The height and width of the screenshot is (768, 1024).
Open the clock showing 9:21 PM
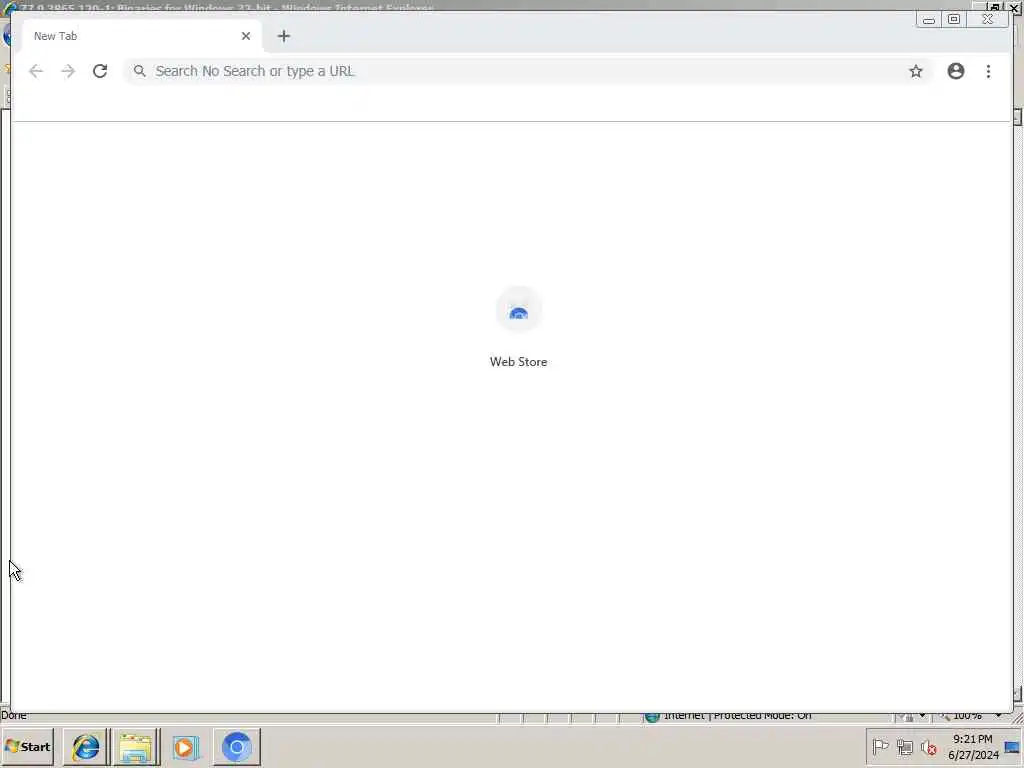[973, 746]
